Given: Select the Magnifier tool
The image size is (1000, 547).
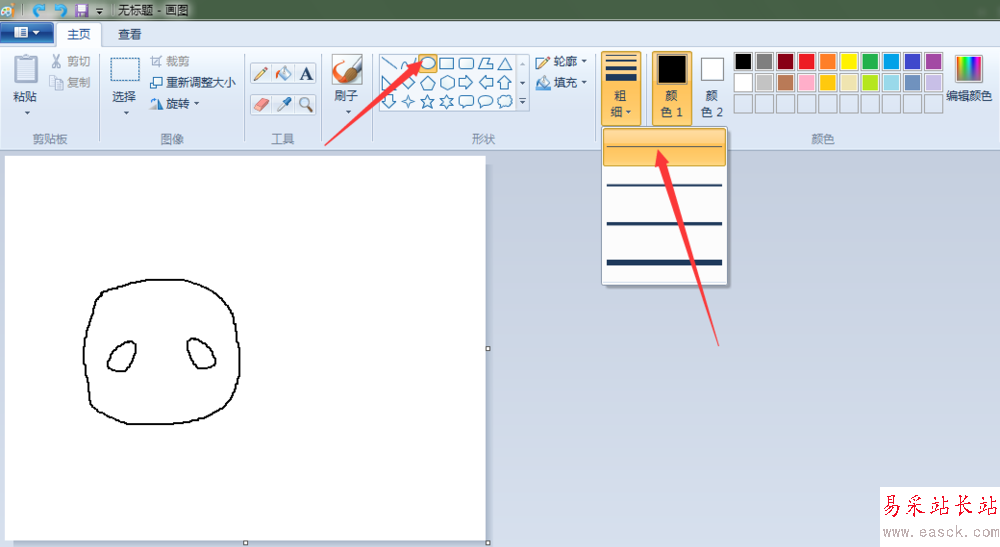Looking at the screenshot, I should pyautogui.click(x=306, y=104).
